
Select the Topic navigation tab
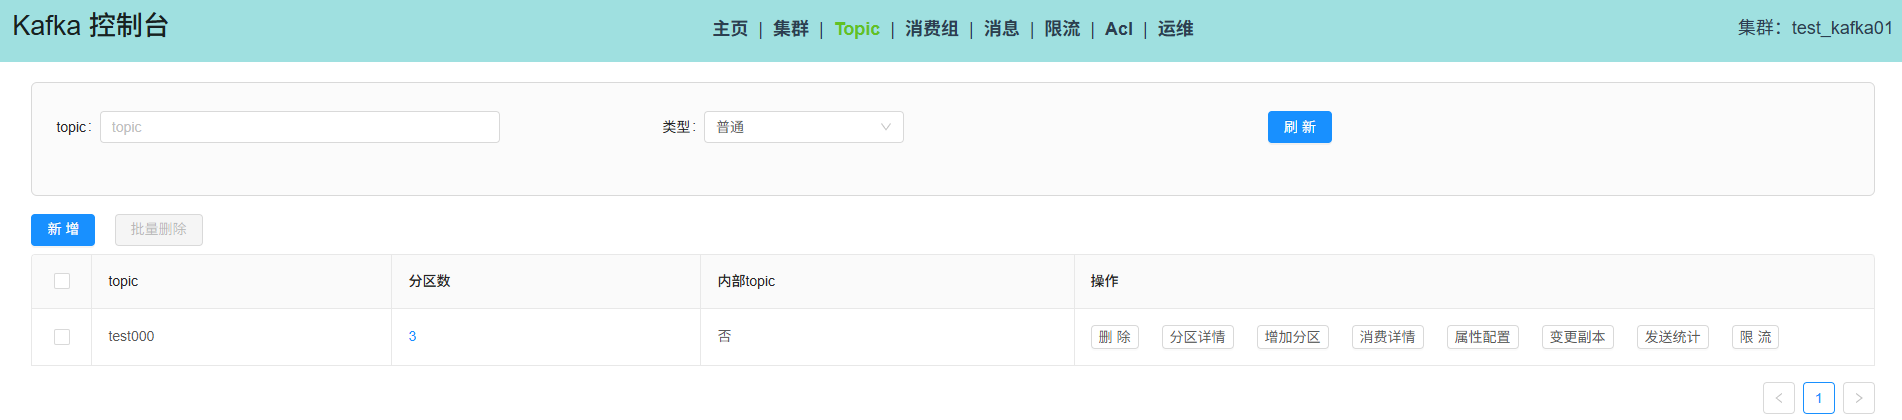click(x=857, y=29)
